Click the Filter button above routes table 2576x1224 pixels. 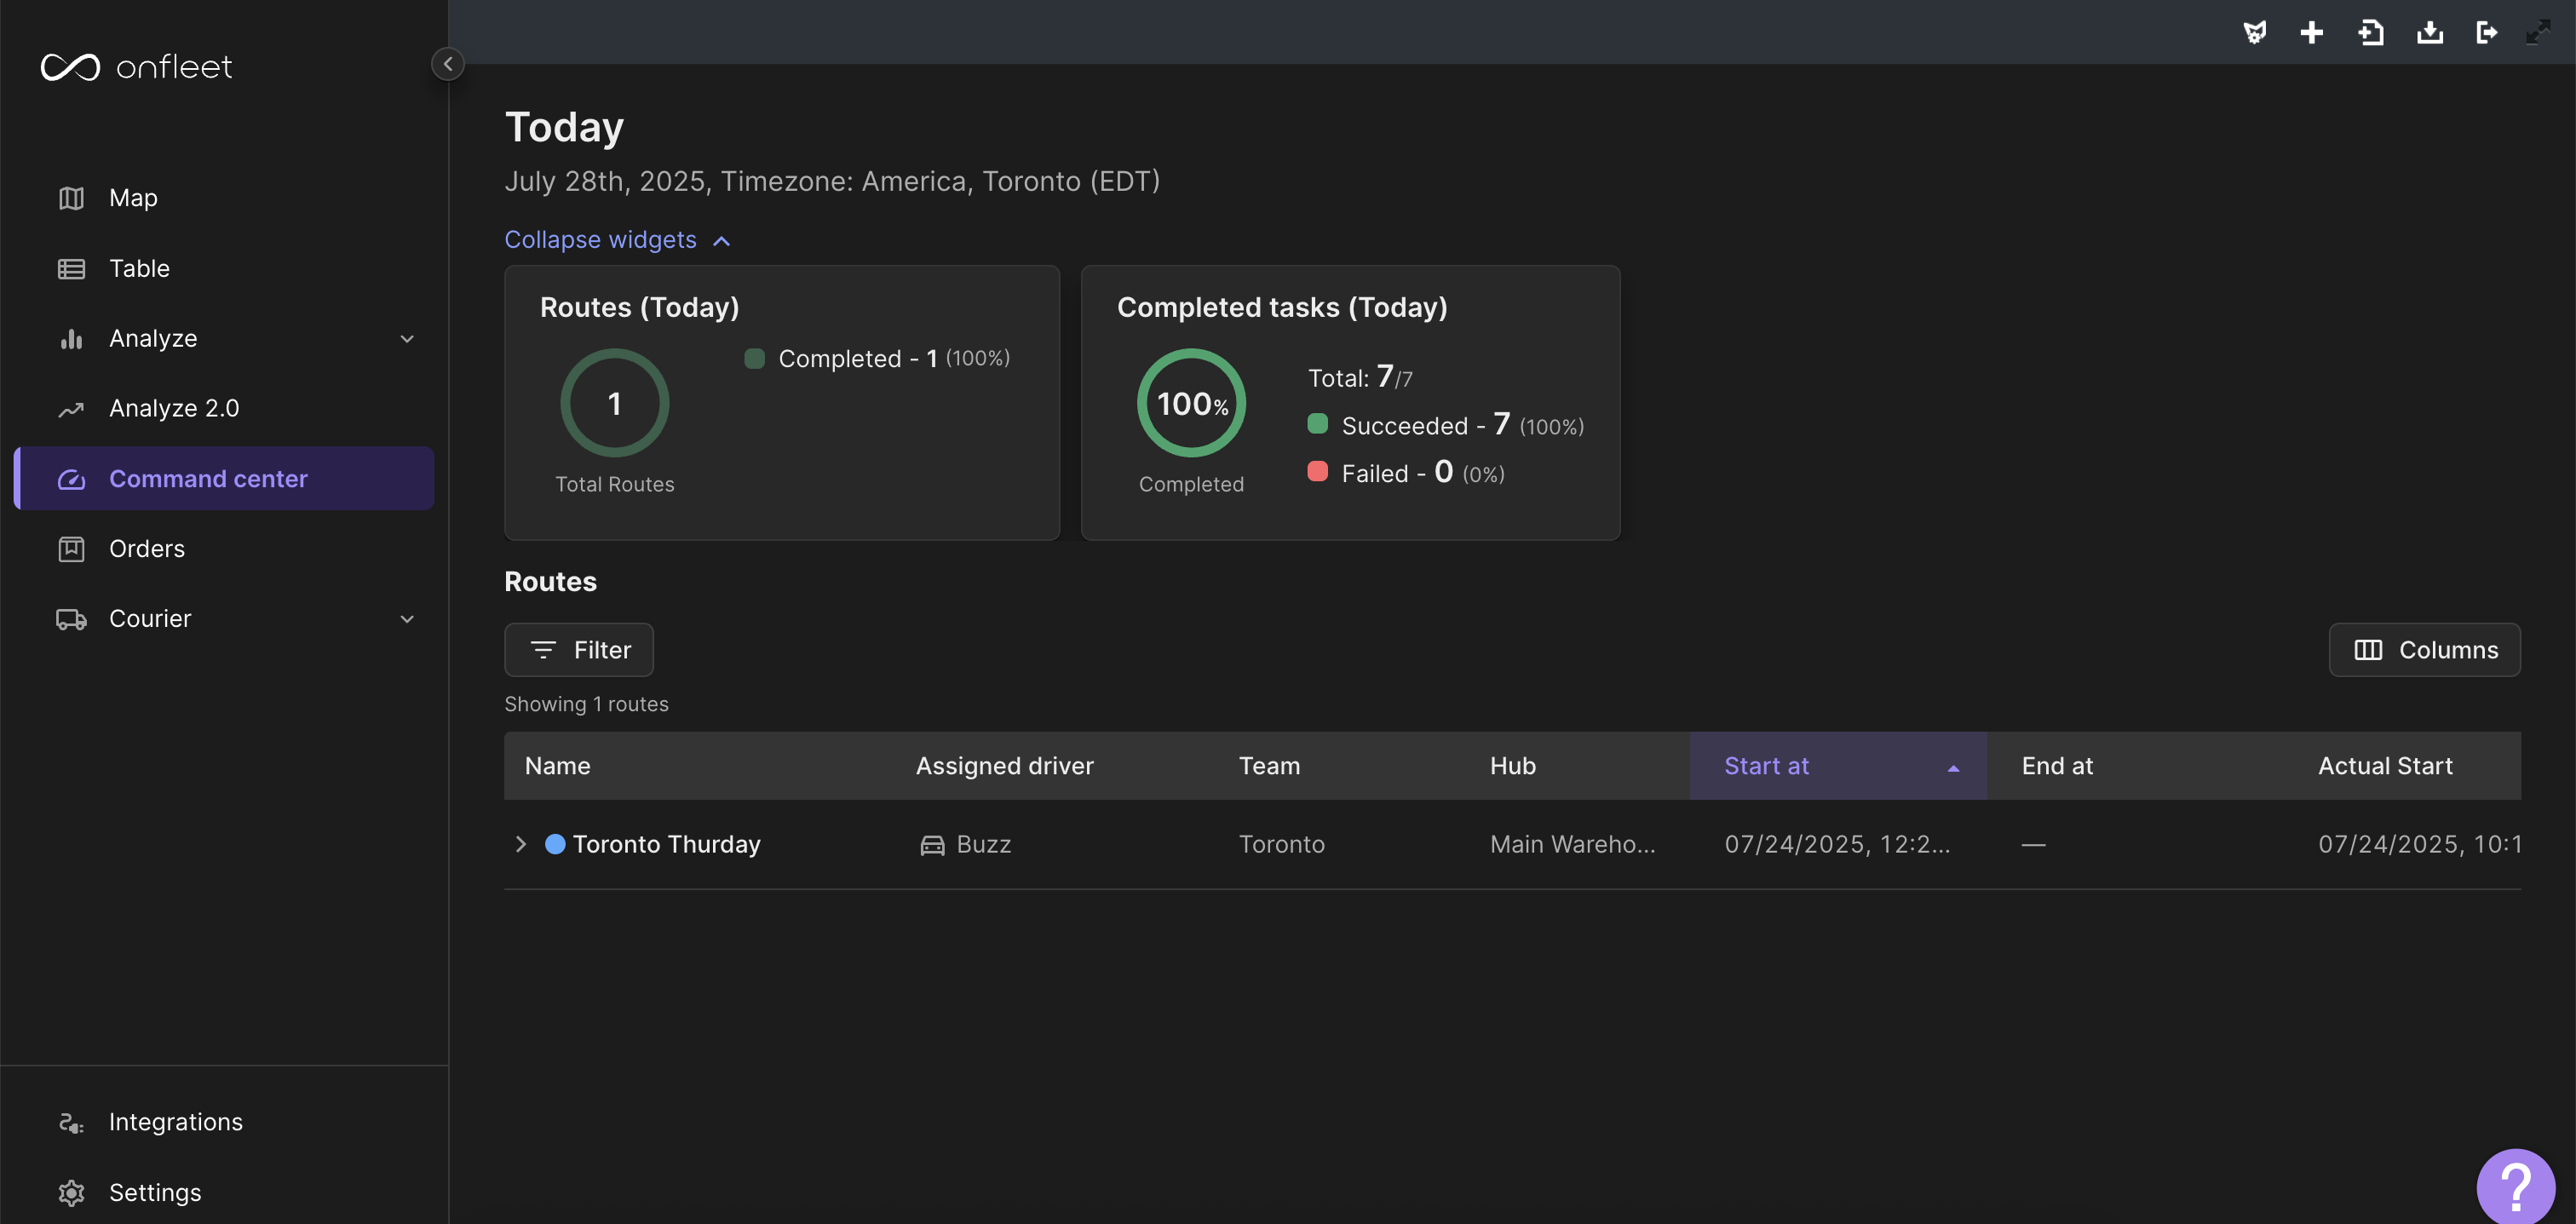pyautogui.click(x=579, y=650)
